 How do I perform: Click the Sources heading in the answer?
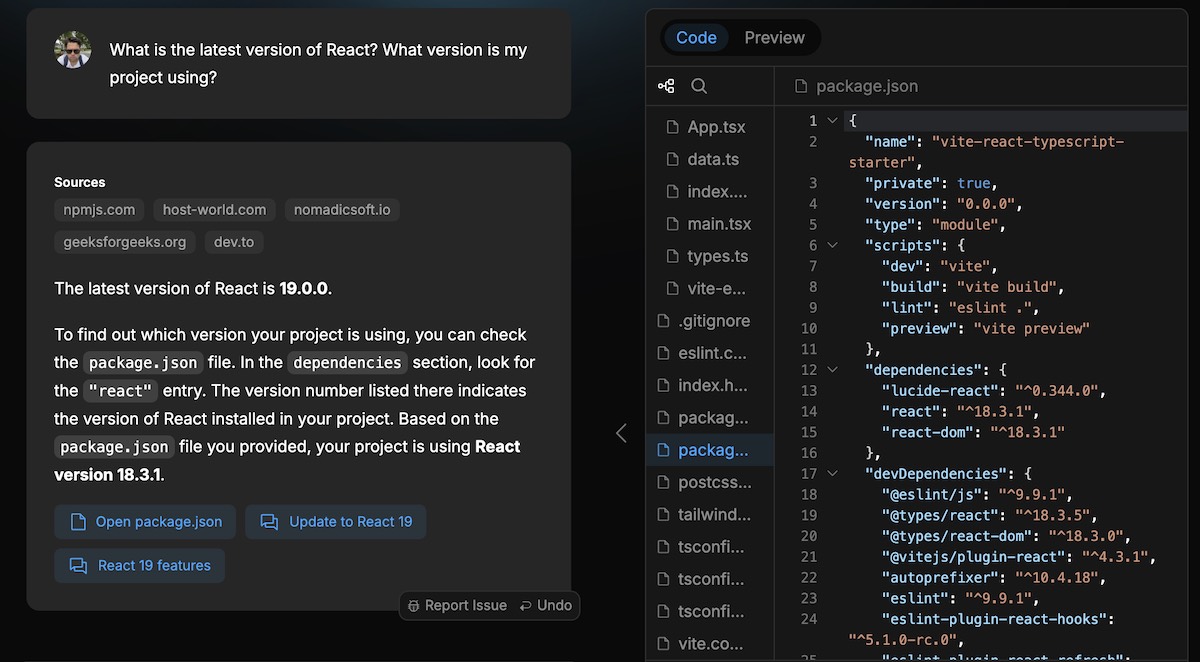click(x=80, y=182)
